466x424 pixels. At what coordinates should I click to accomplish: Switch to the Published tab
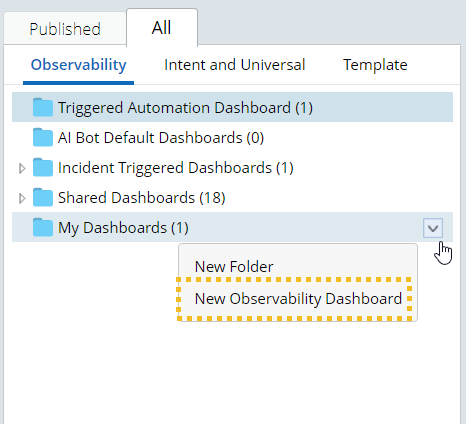[x=65, y=29]
